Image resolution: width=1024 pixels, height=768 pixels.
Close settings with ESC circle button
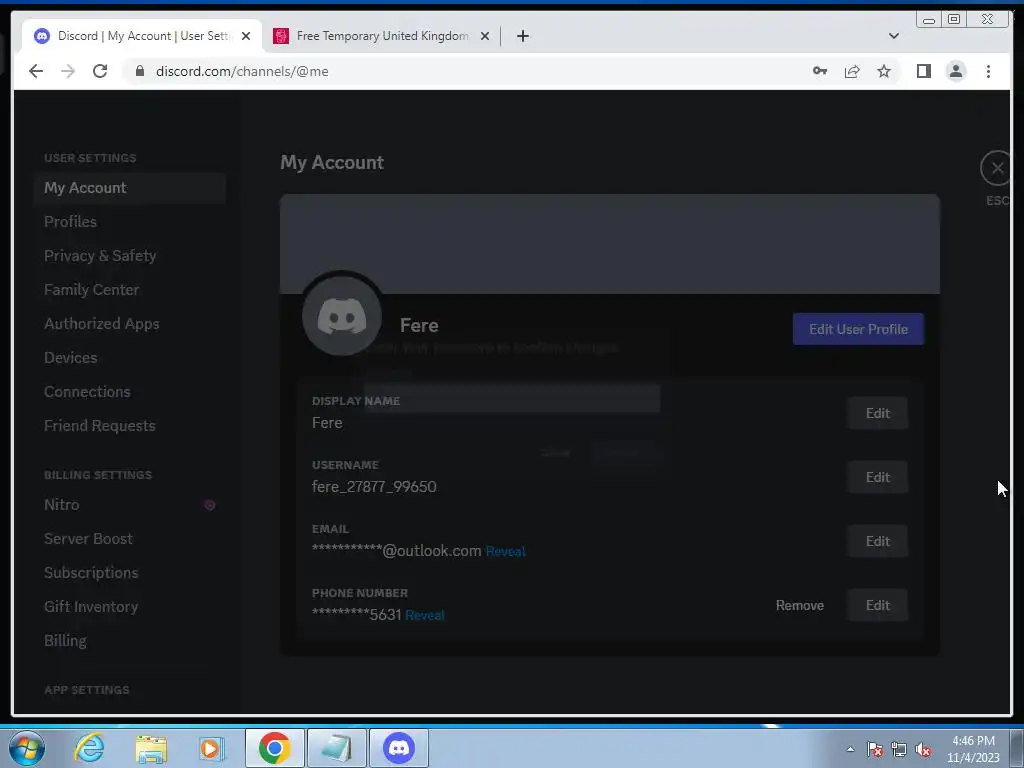coord(997,168)
